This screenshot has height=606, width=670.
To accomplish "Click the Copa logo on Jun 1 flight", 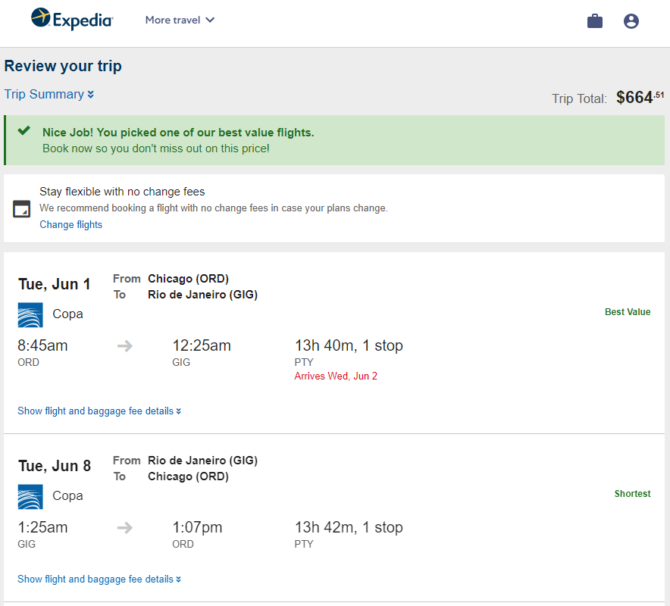I will 30,315.
